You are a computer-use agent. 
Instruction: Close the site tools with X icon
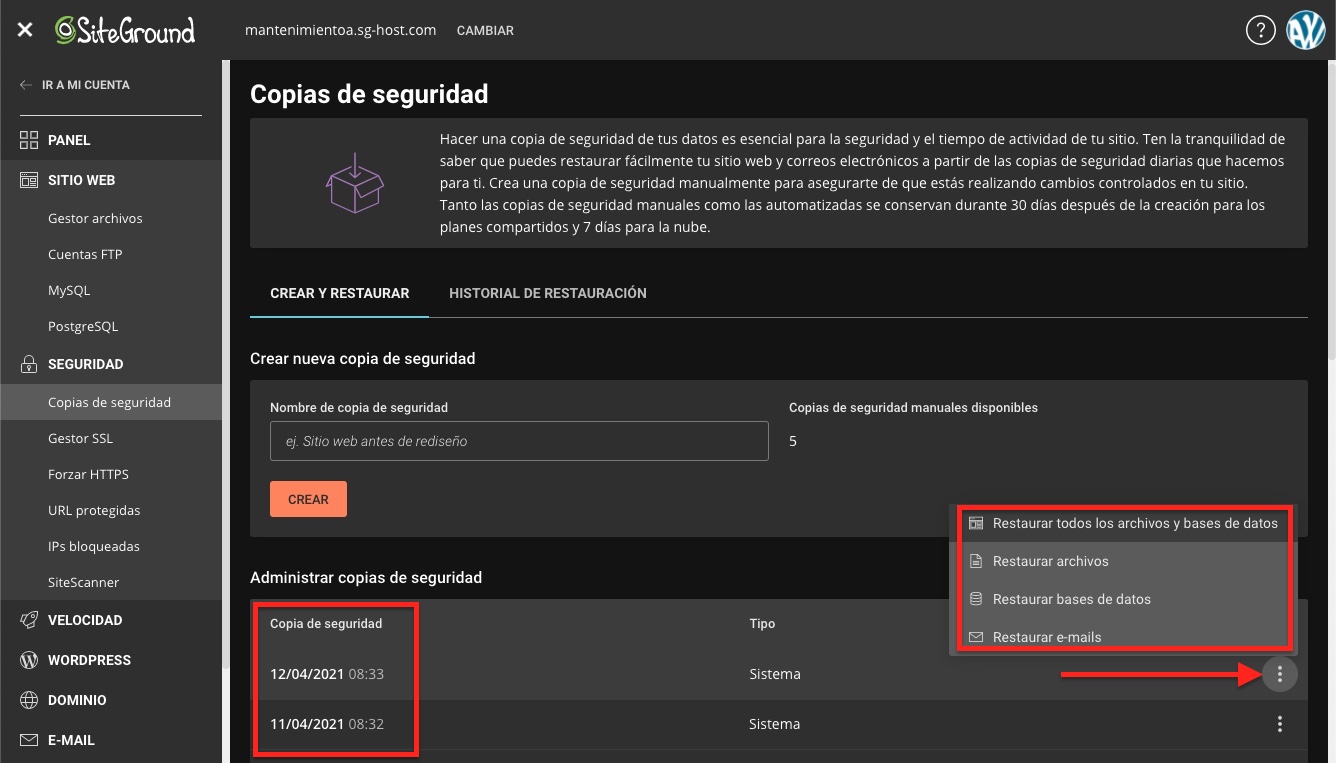point(25,30)
